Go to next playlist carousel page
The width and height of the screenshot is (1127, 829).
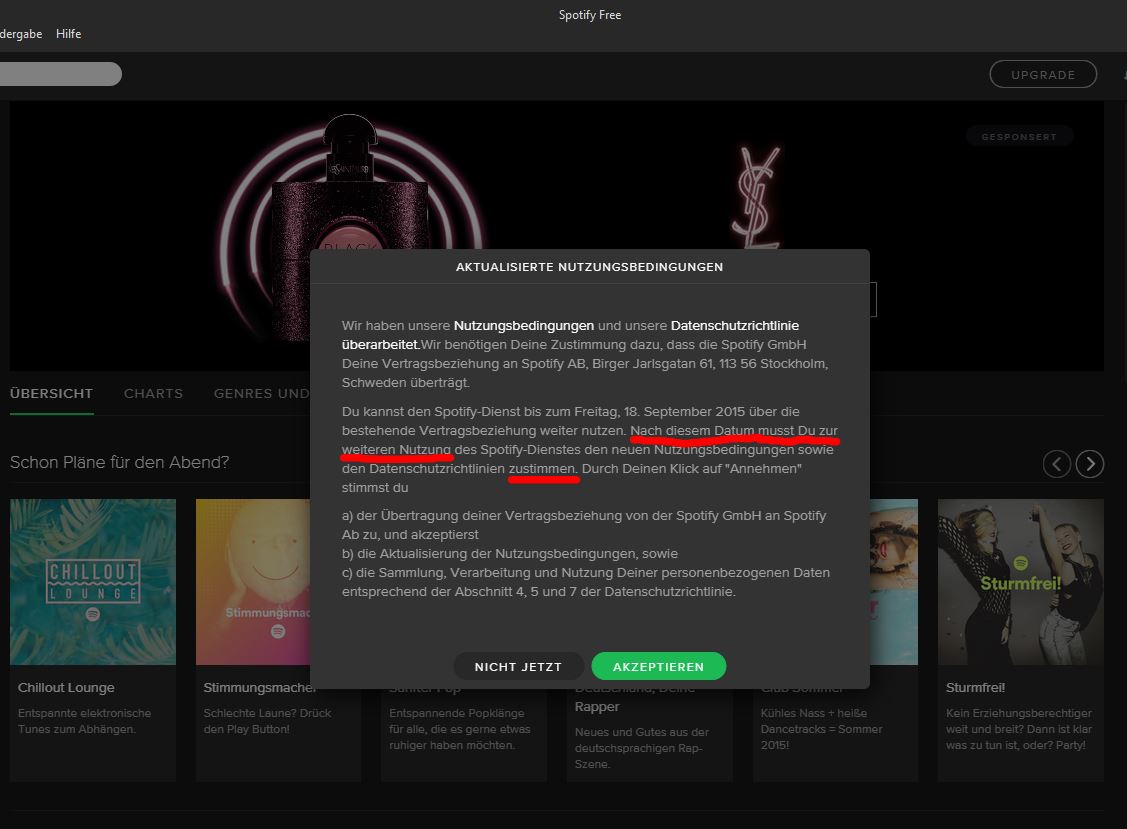click(1090, 464)
